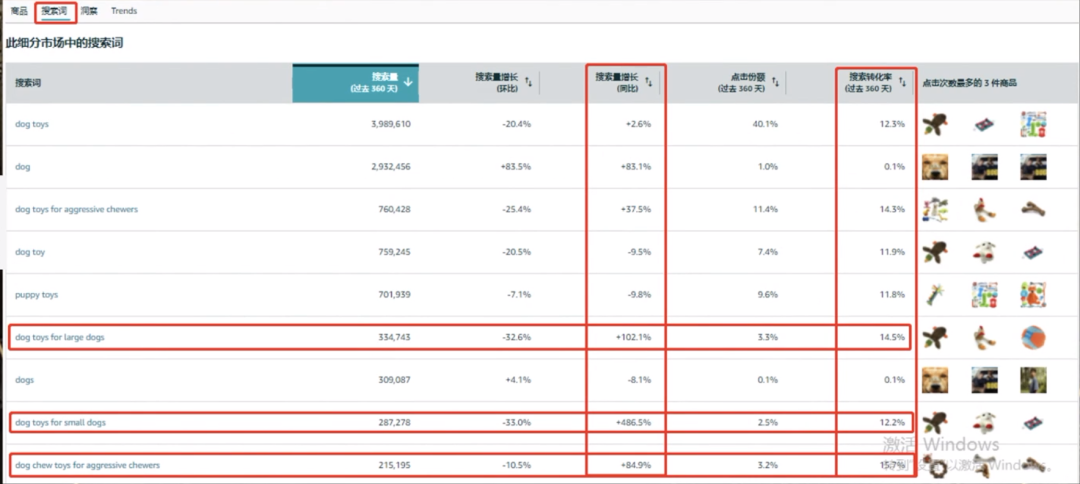
Task: Open the 'dog' search term link (2,932,456)
Action: (22, 167)
